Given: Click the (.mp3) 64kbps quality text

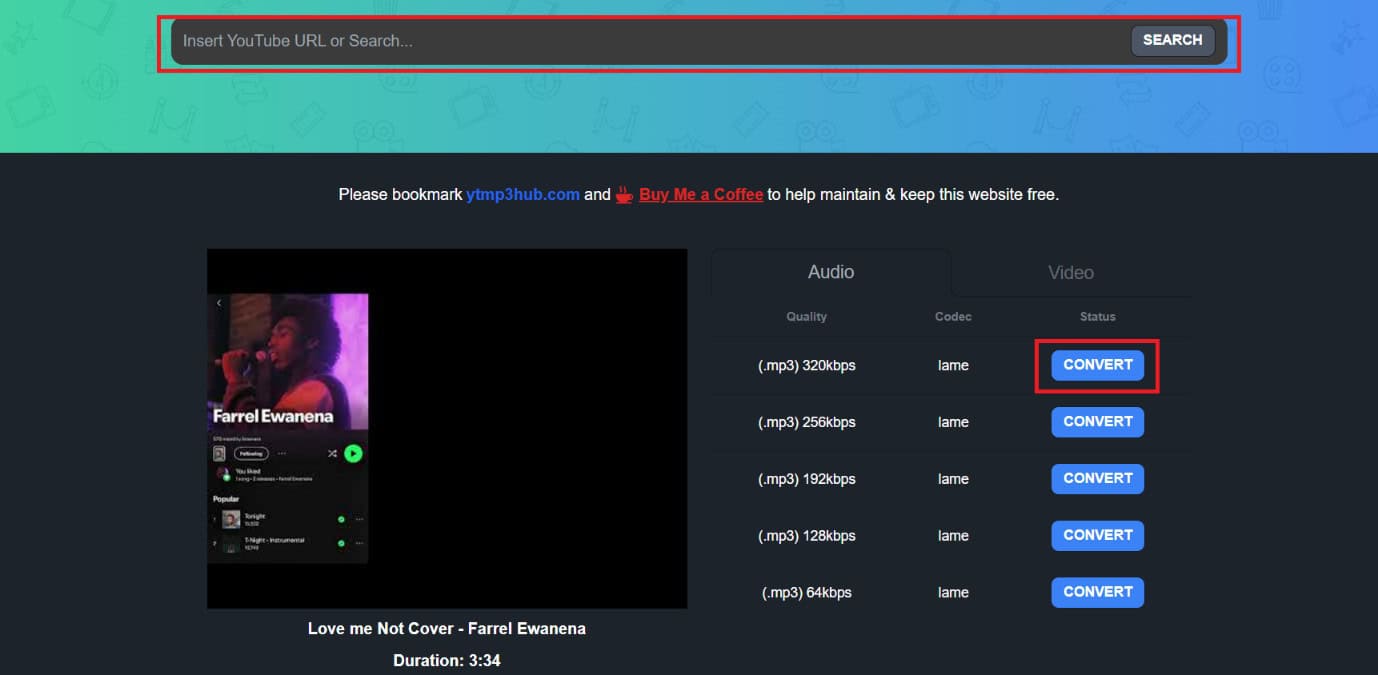Looking at the screenshot, I should 806,593.
